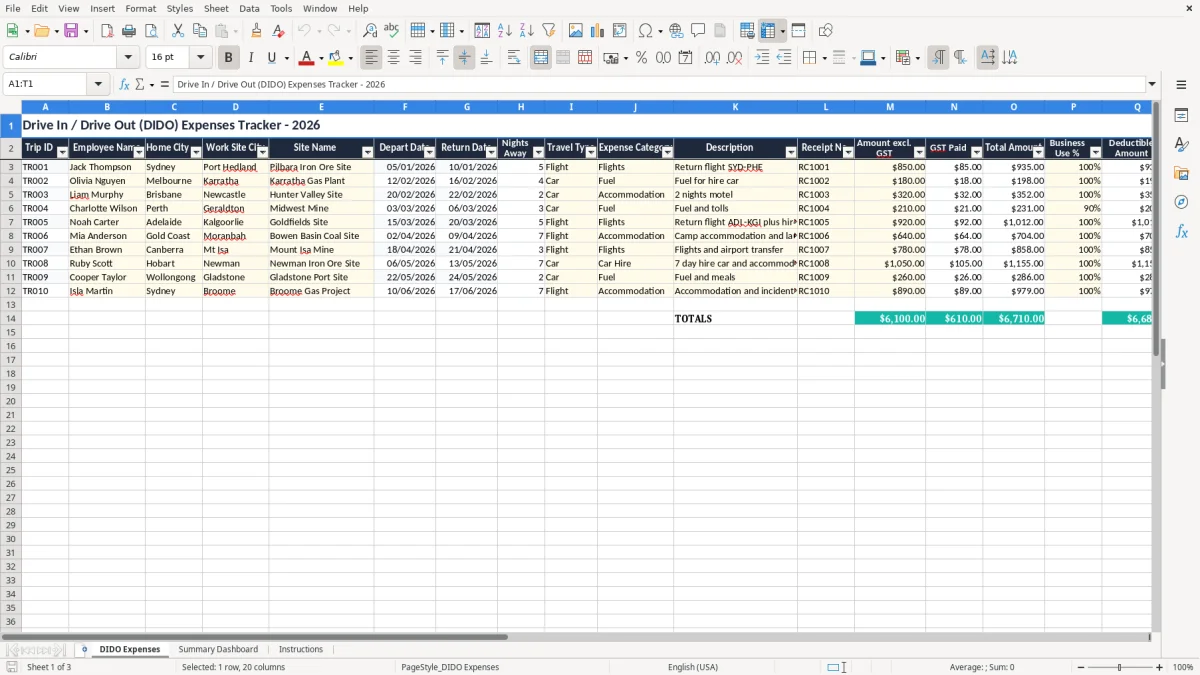The height and width of the screenshot is (675, 1200).
Task: Toggle Align Right alignment
Action: (x=416, y=58)
